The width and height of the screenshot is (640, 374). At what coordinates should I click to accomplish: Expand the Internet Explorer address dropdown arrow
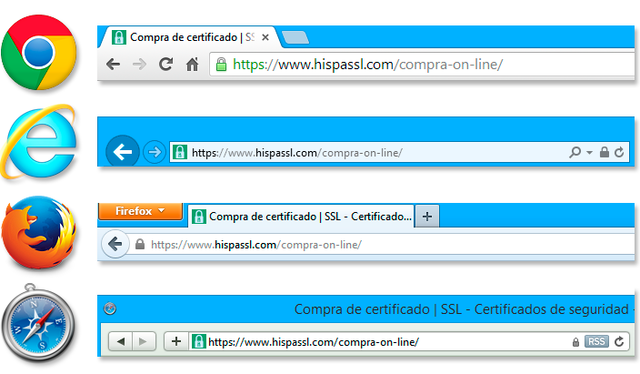click(589, 152)
